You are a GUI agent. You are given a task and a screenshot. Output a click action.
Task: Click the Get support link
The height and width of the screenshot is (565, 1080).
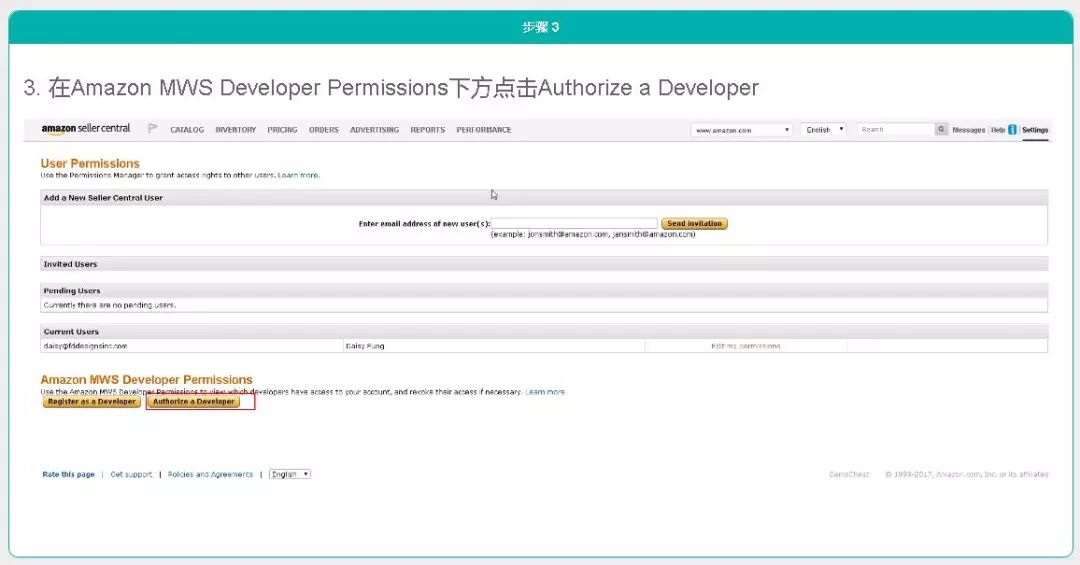pyautogui.click(x=131, y=474)
